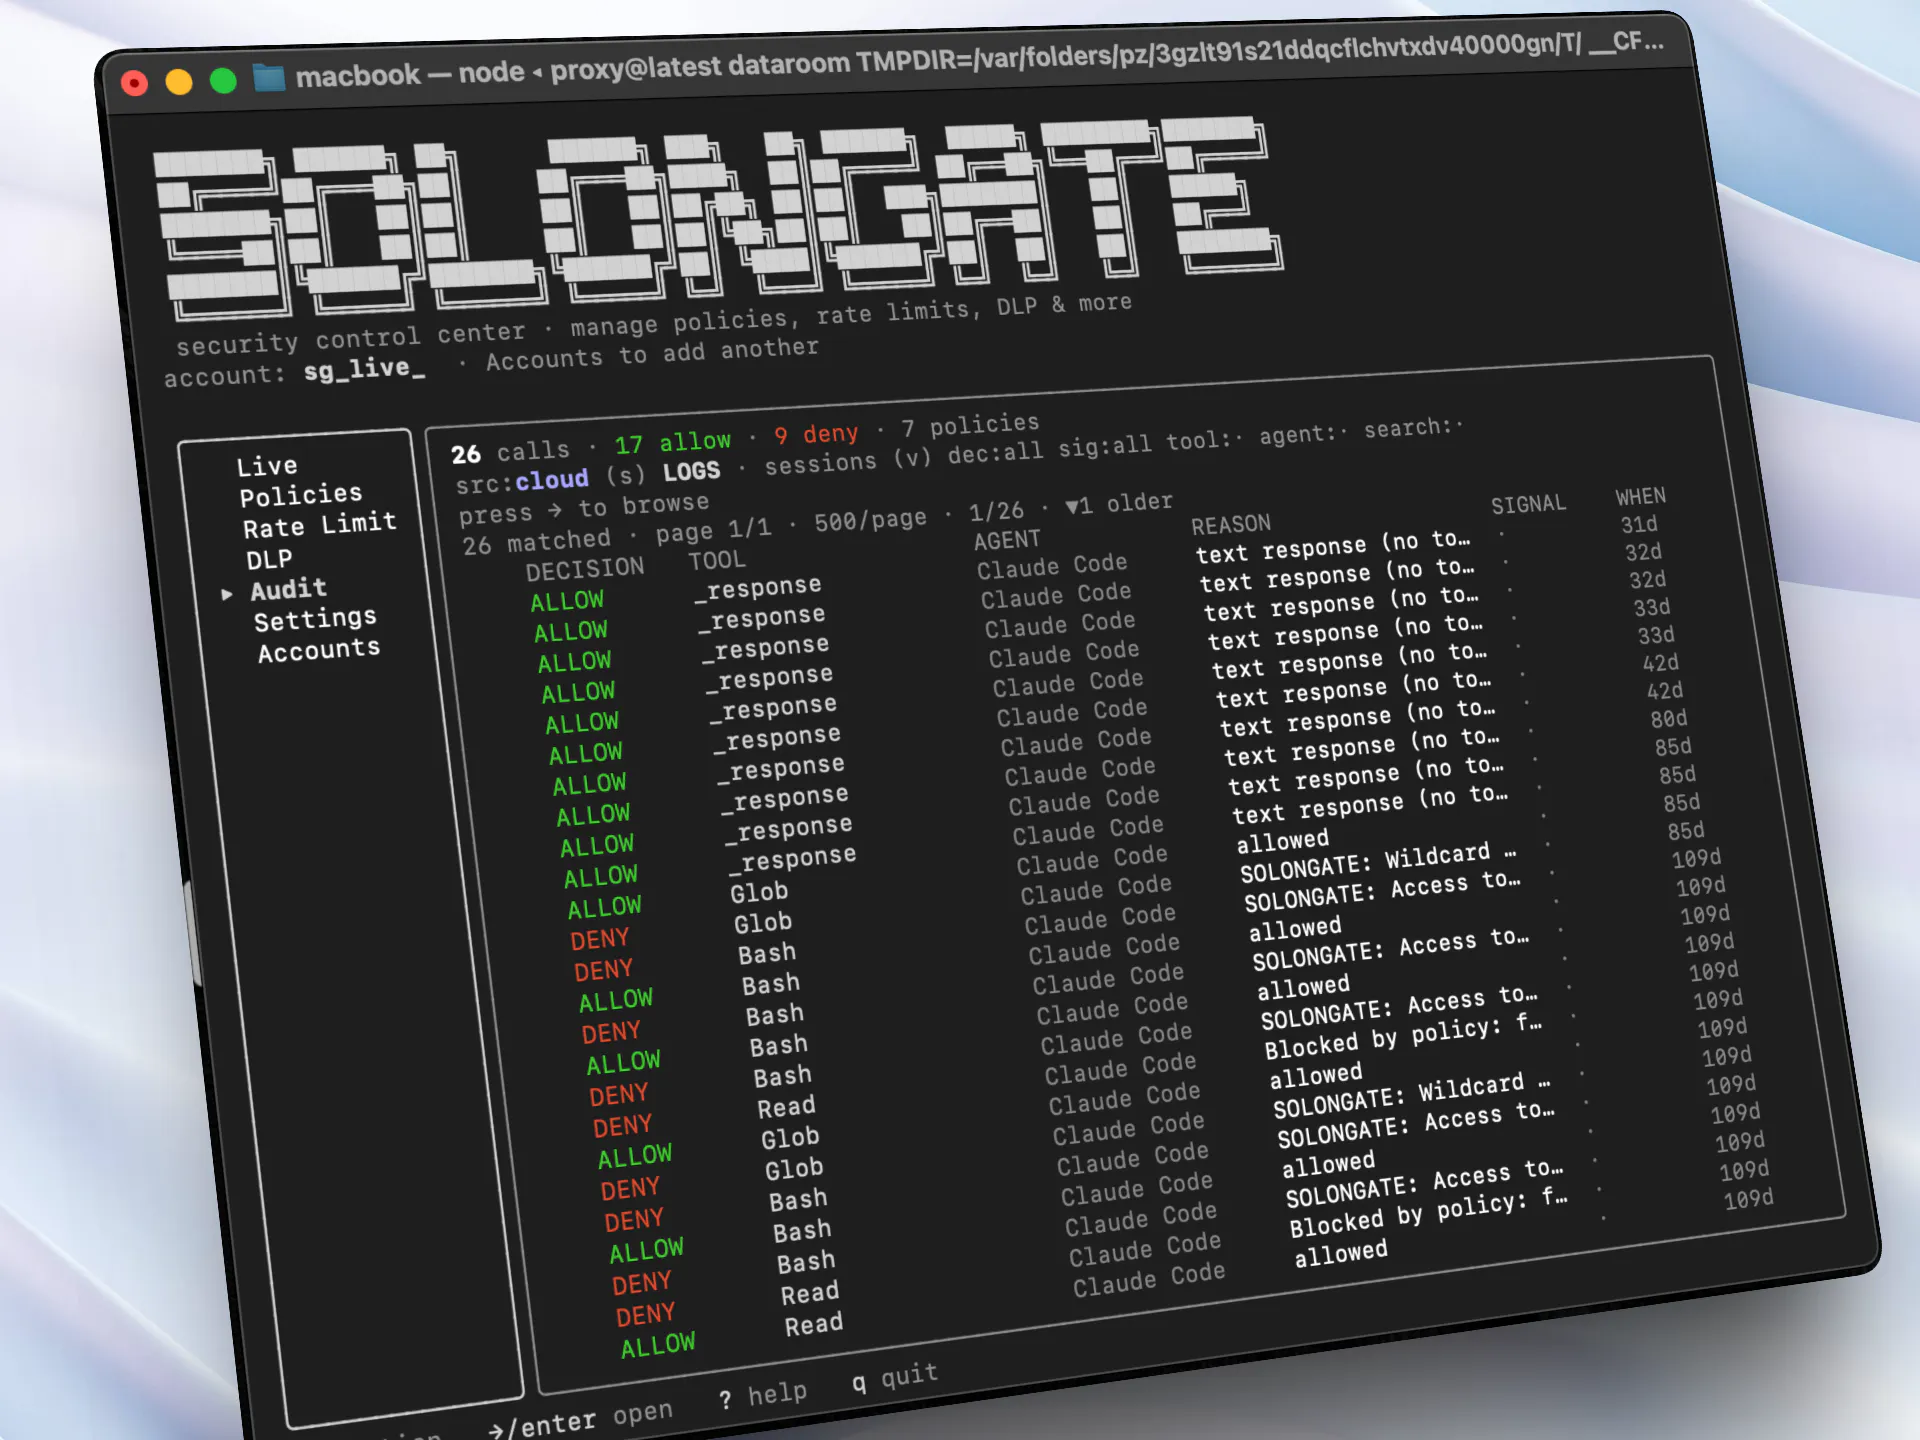Click the '26 matched' count

536,543
